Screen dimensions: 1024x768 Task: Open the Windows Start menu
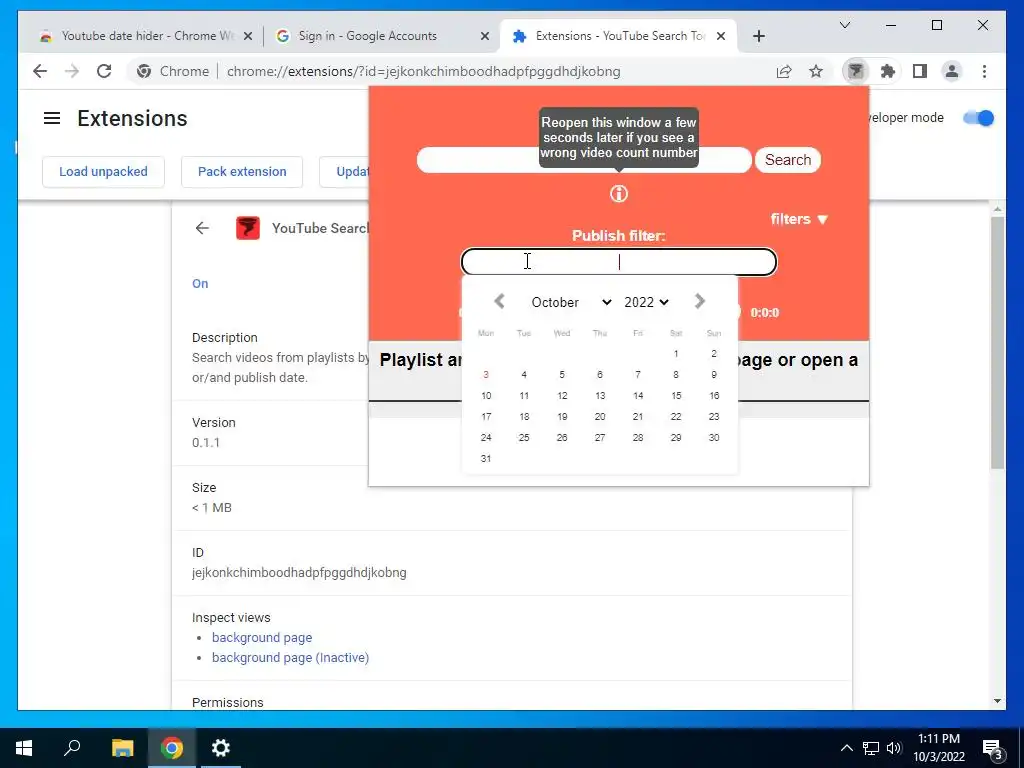[24, 748]
